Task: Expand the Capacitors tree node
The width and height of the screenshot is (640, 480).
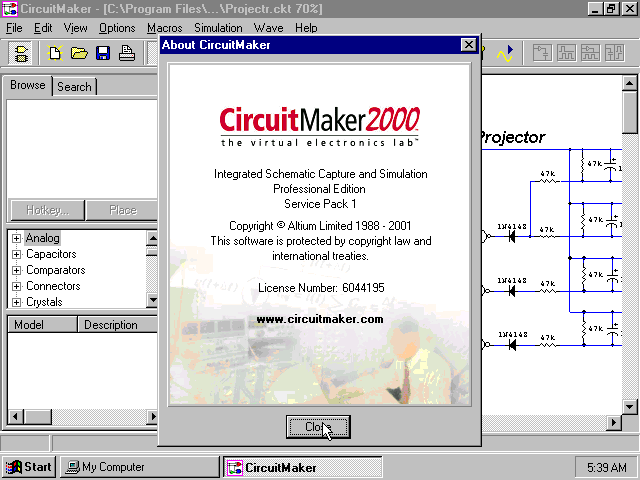Action: 16,254
